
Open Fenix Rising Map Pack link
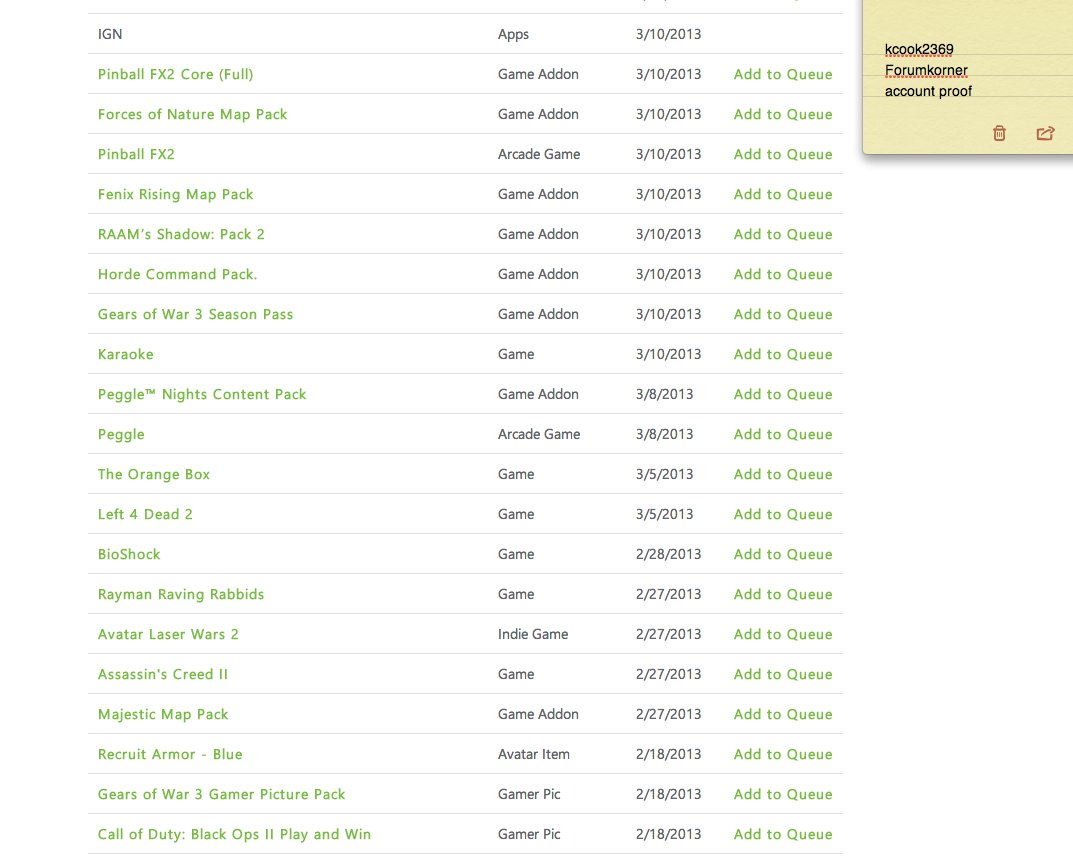click(175, 194)
